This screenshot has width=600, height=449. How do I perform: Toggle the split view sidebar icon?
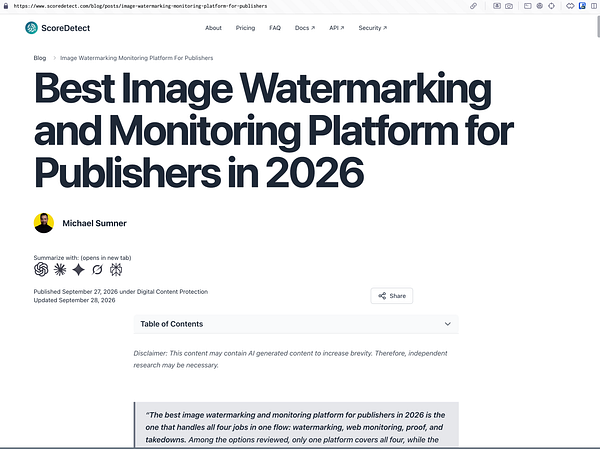pyautogui.click(x=594, y=6)
